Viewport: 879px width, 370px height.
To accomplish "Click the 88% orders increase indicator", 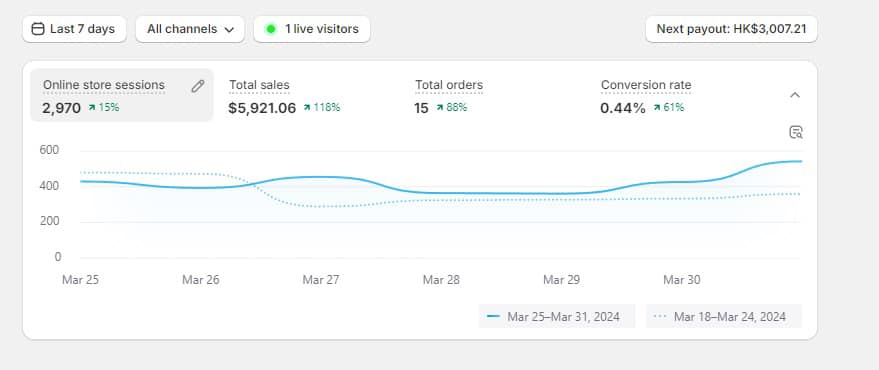I will pyautogui.click(x=451, y=108).
